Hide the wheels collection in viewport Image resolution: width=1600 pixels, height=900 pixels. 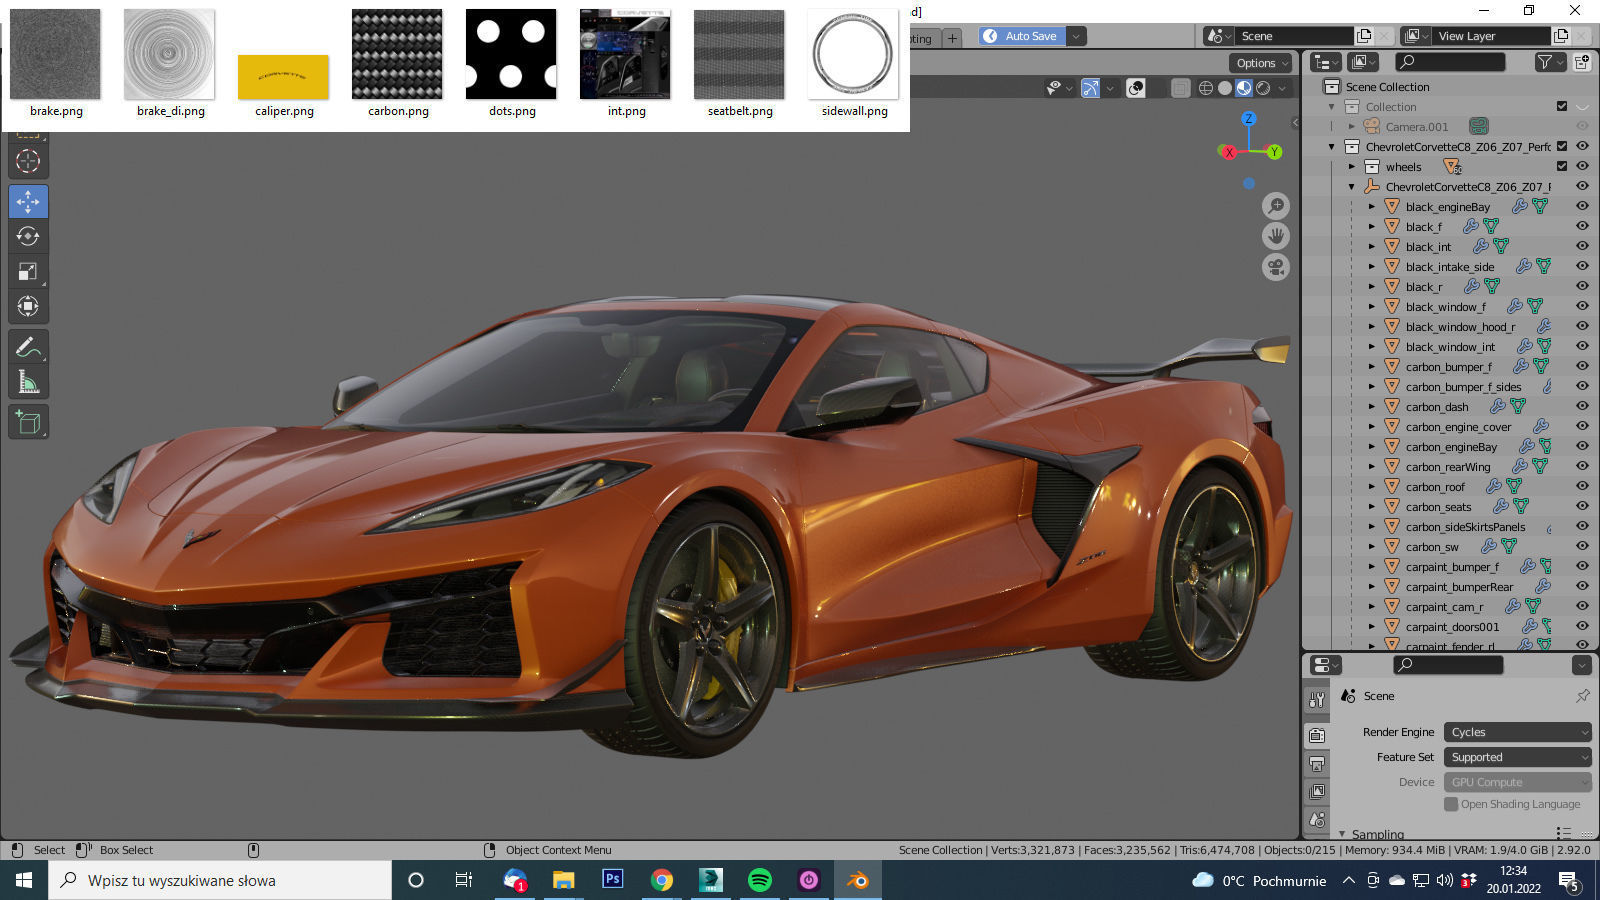(1582, 166)
